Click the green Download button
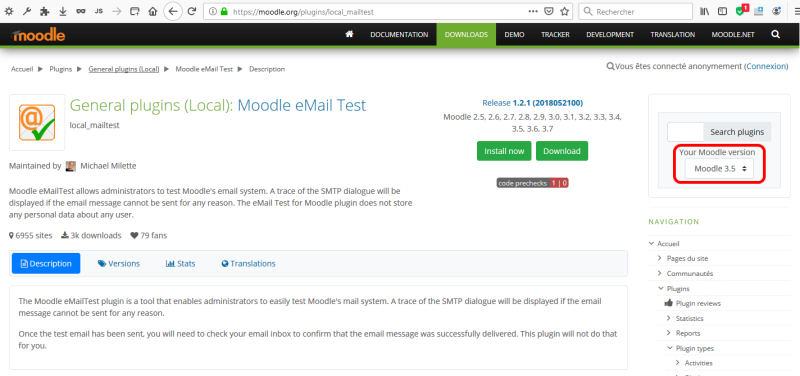The height and width of the screenshot is (376, 800). point(562,151)
